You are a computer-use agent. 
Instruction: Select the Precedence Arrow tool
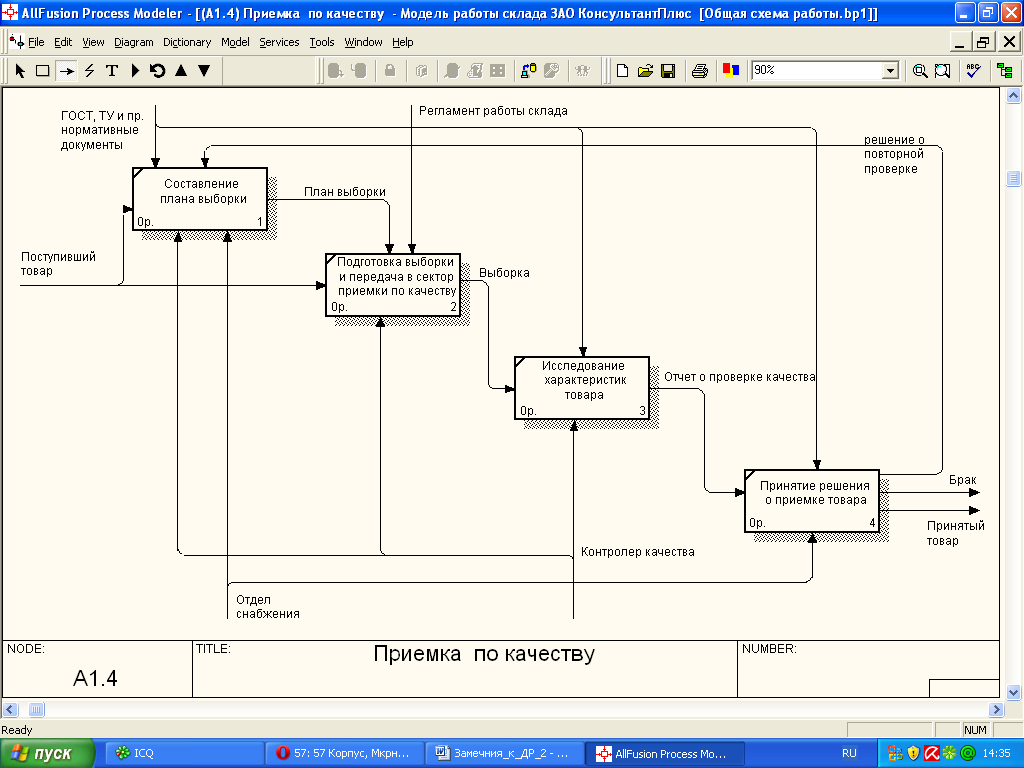coord(66,71)
